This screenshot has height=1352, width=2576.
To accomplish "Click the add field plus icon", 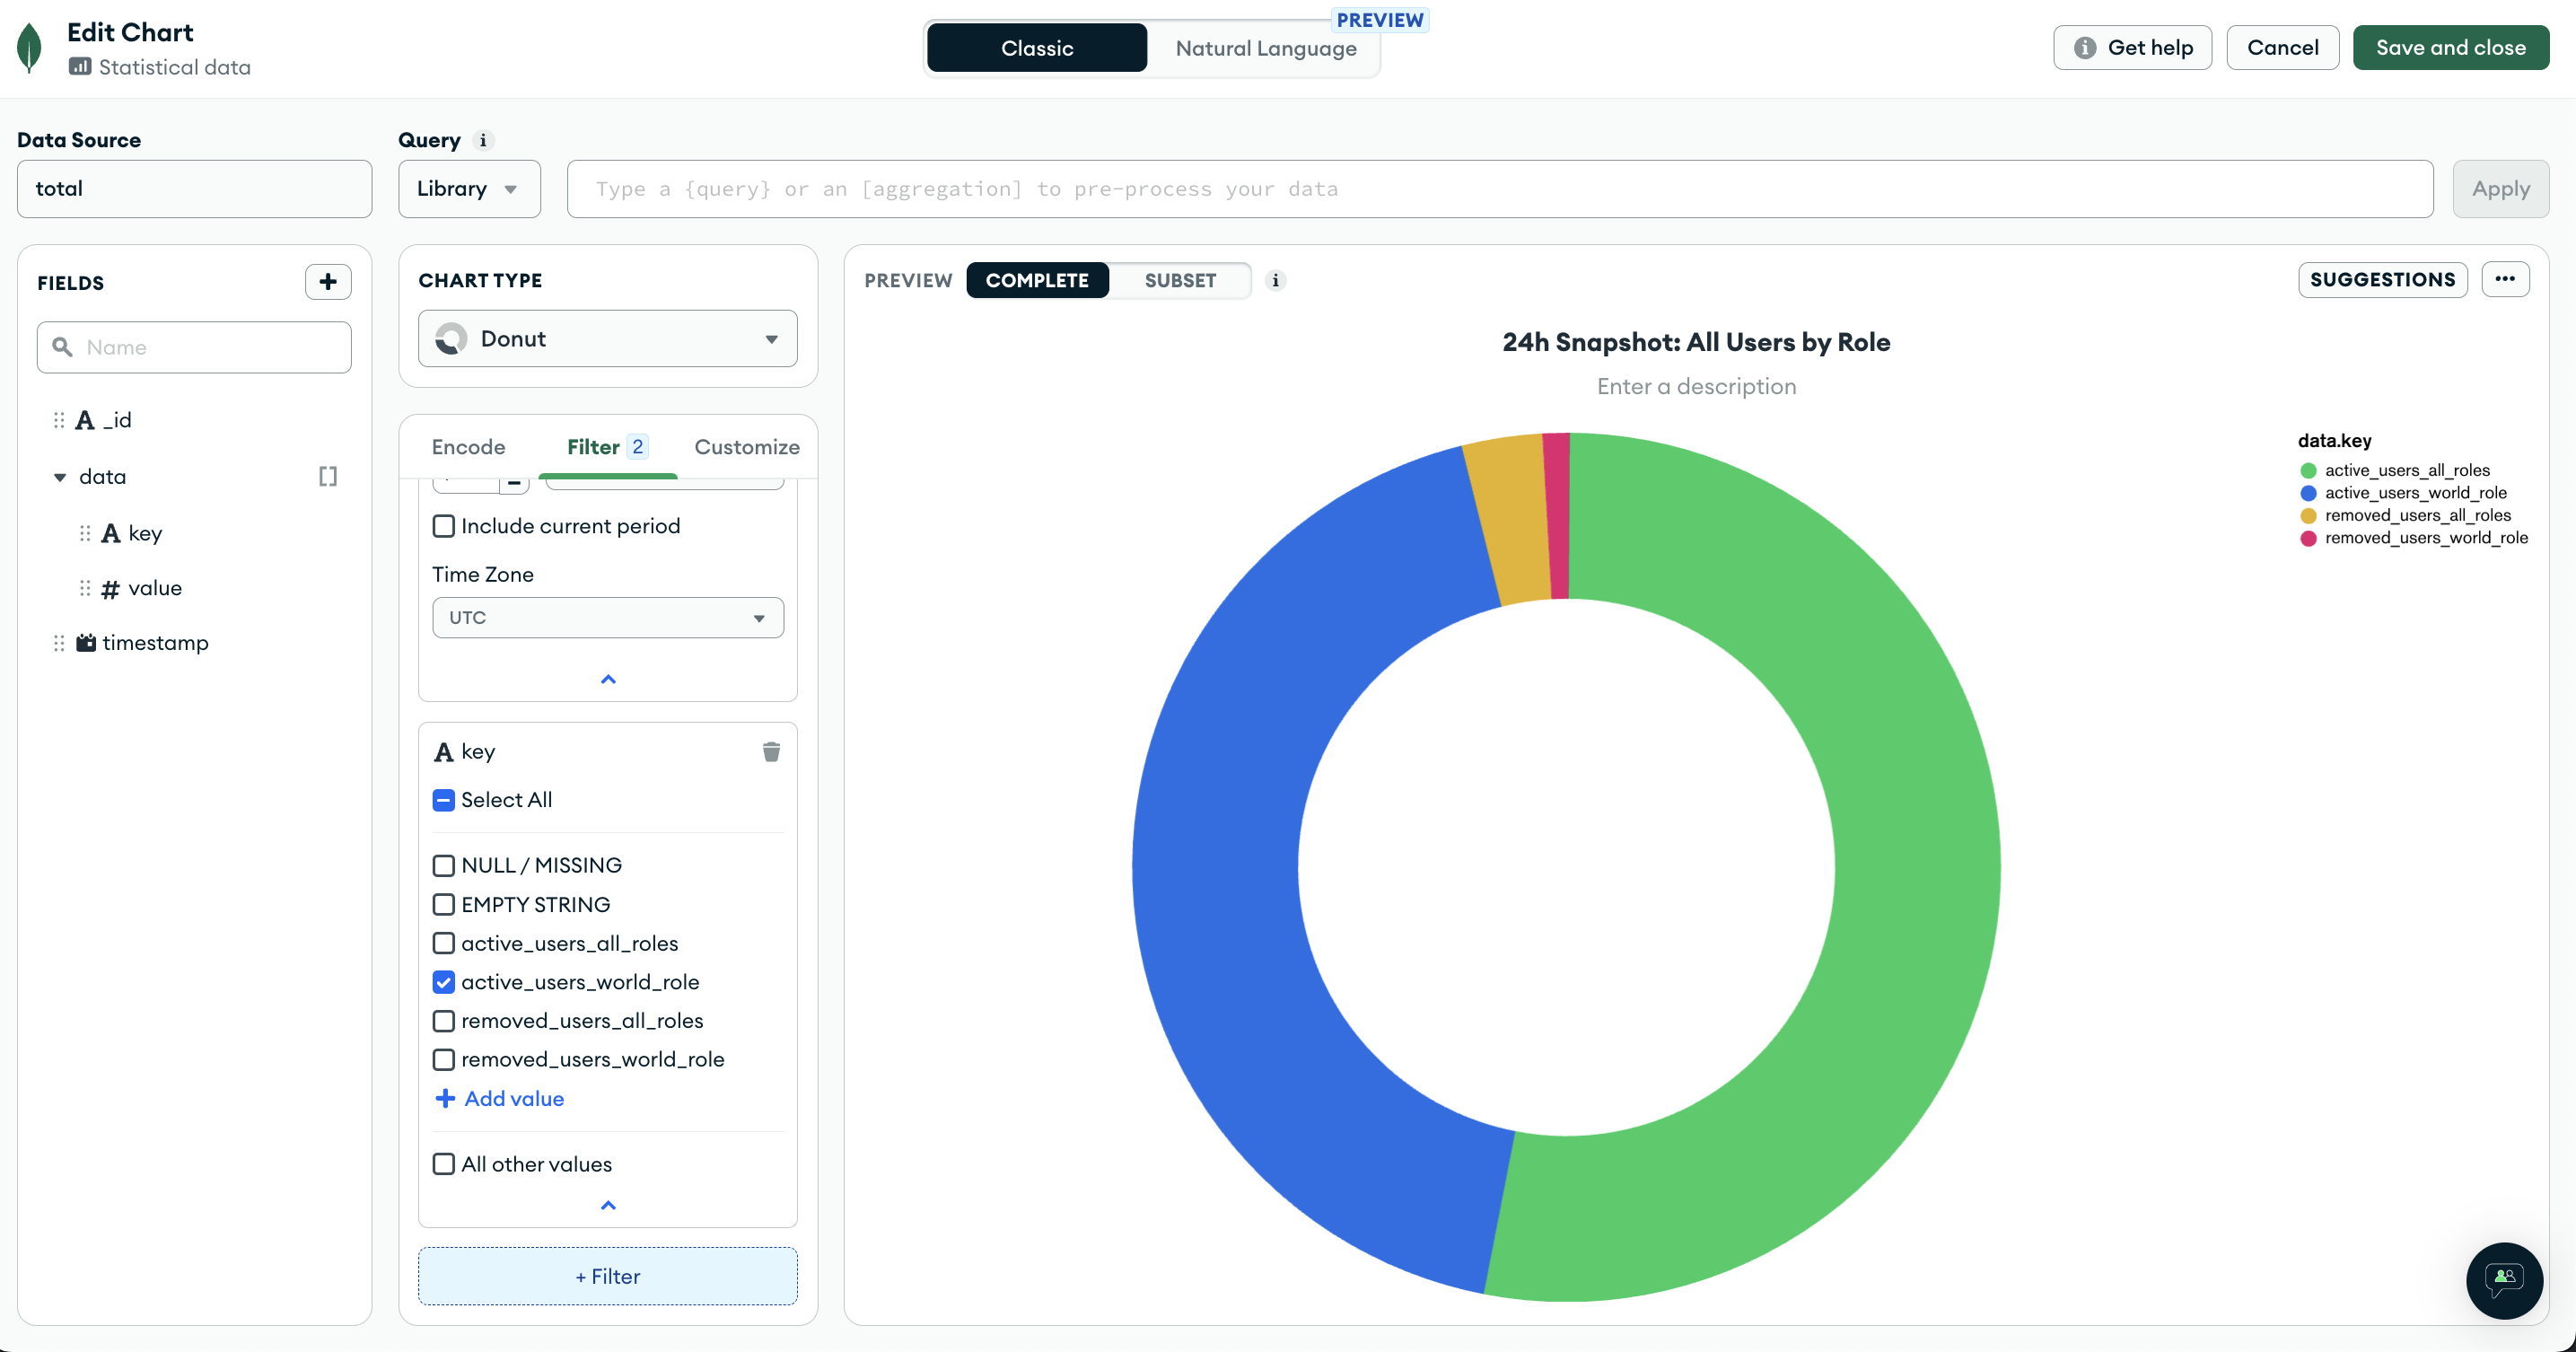I will (328, 282).
